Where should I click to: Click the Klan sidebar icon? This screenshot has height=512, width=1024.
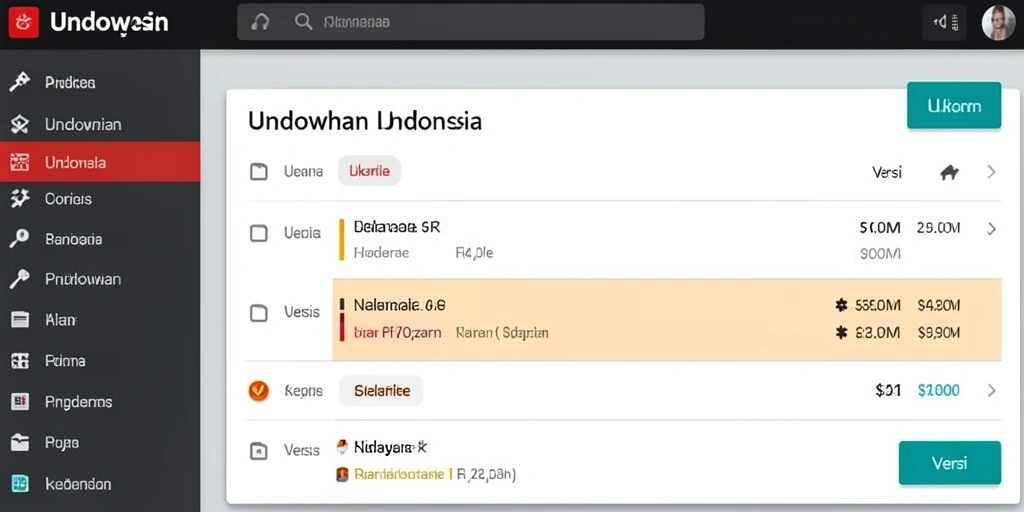[x=20, y=320]
